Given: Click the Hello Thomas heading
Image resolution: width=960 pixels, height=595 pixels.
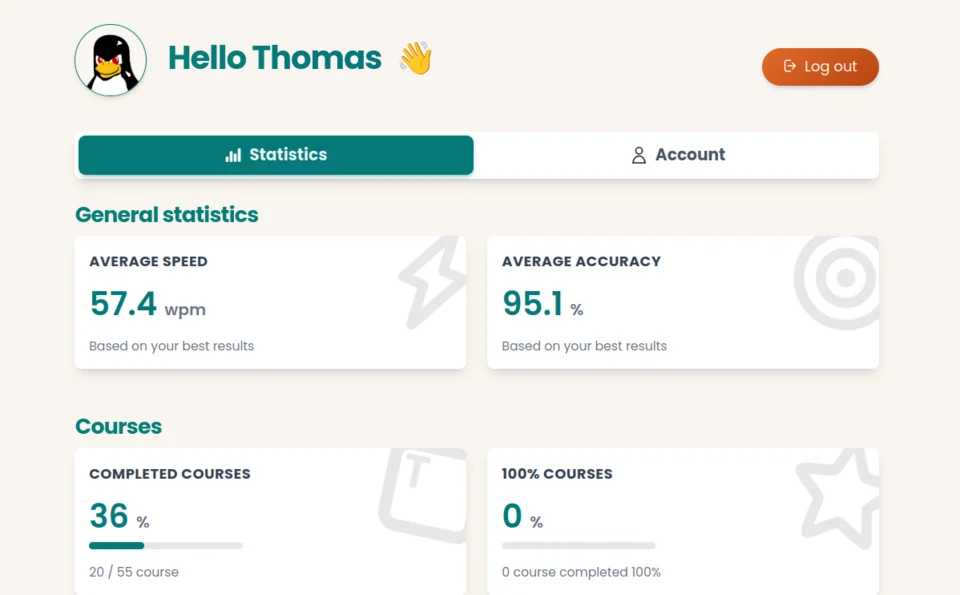Looking at the screenshot, I should click(275, 58).
